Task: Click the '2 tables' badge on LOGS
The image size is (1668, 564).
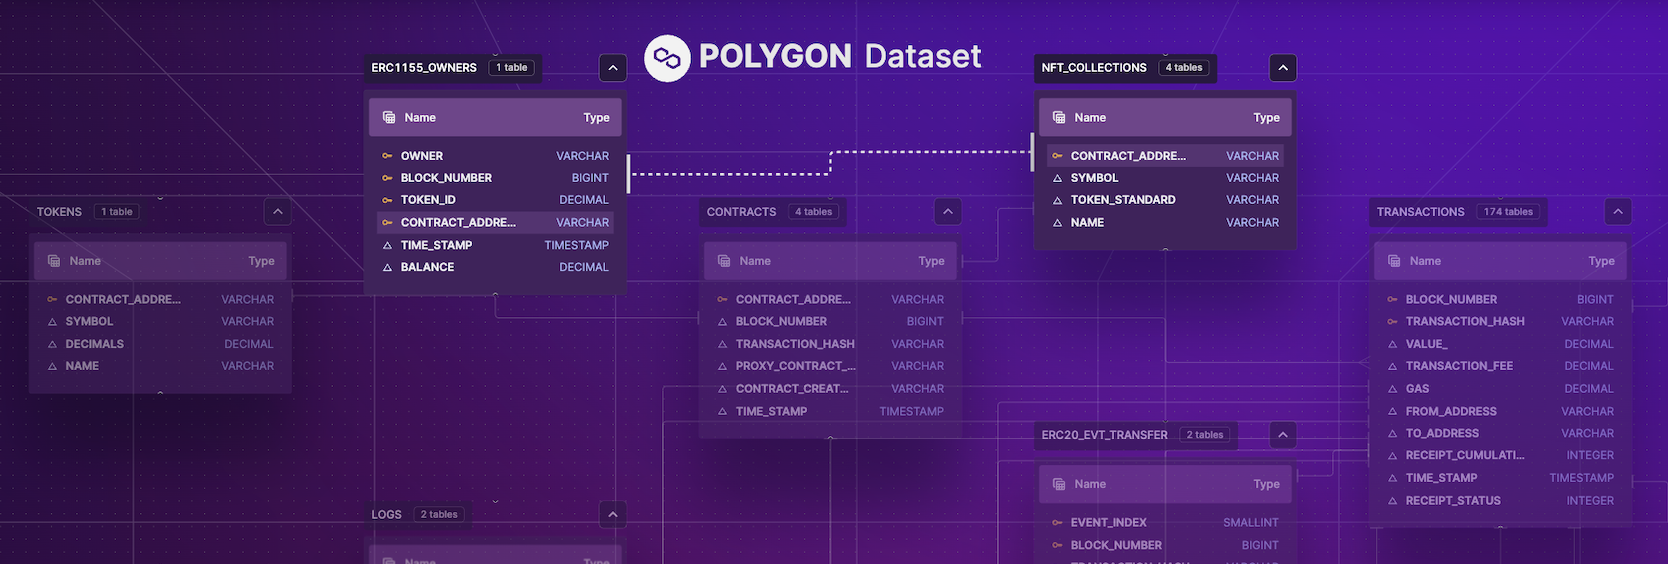Action: 439,515
